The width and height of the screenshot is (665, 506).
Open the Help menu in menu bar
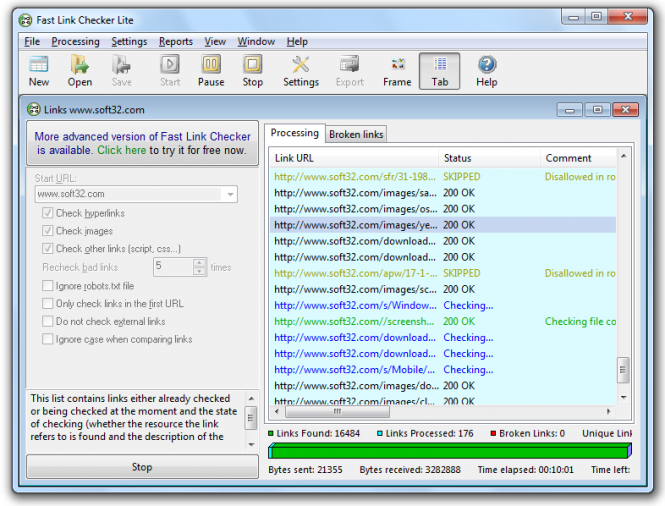point(297,42)
